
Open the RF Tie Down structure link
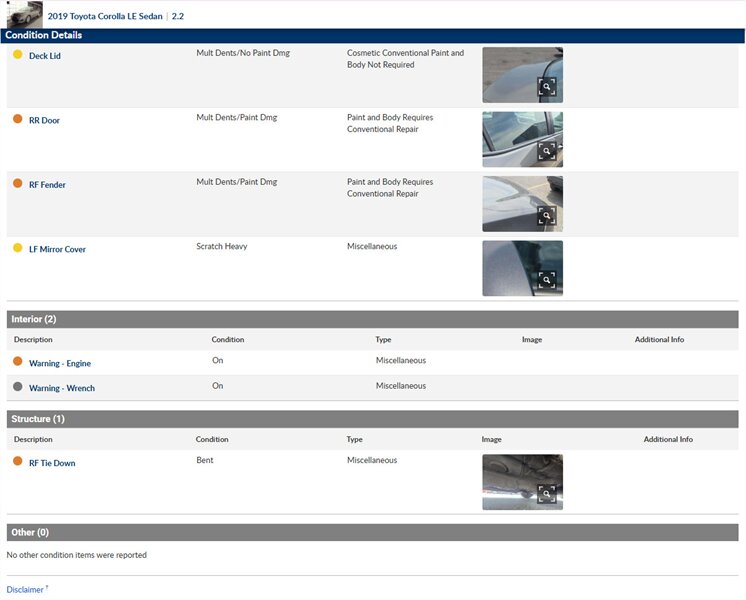tap(52, 463)
